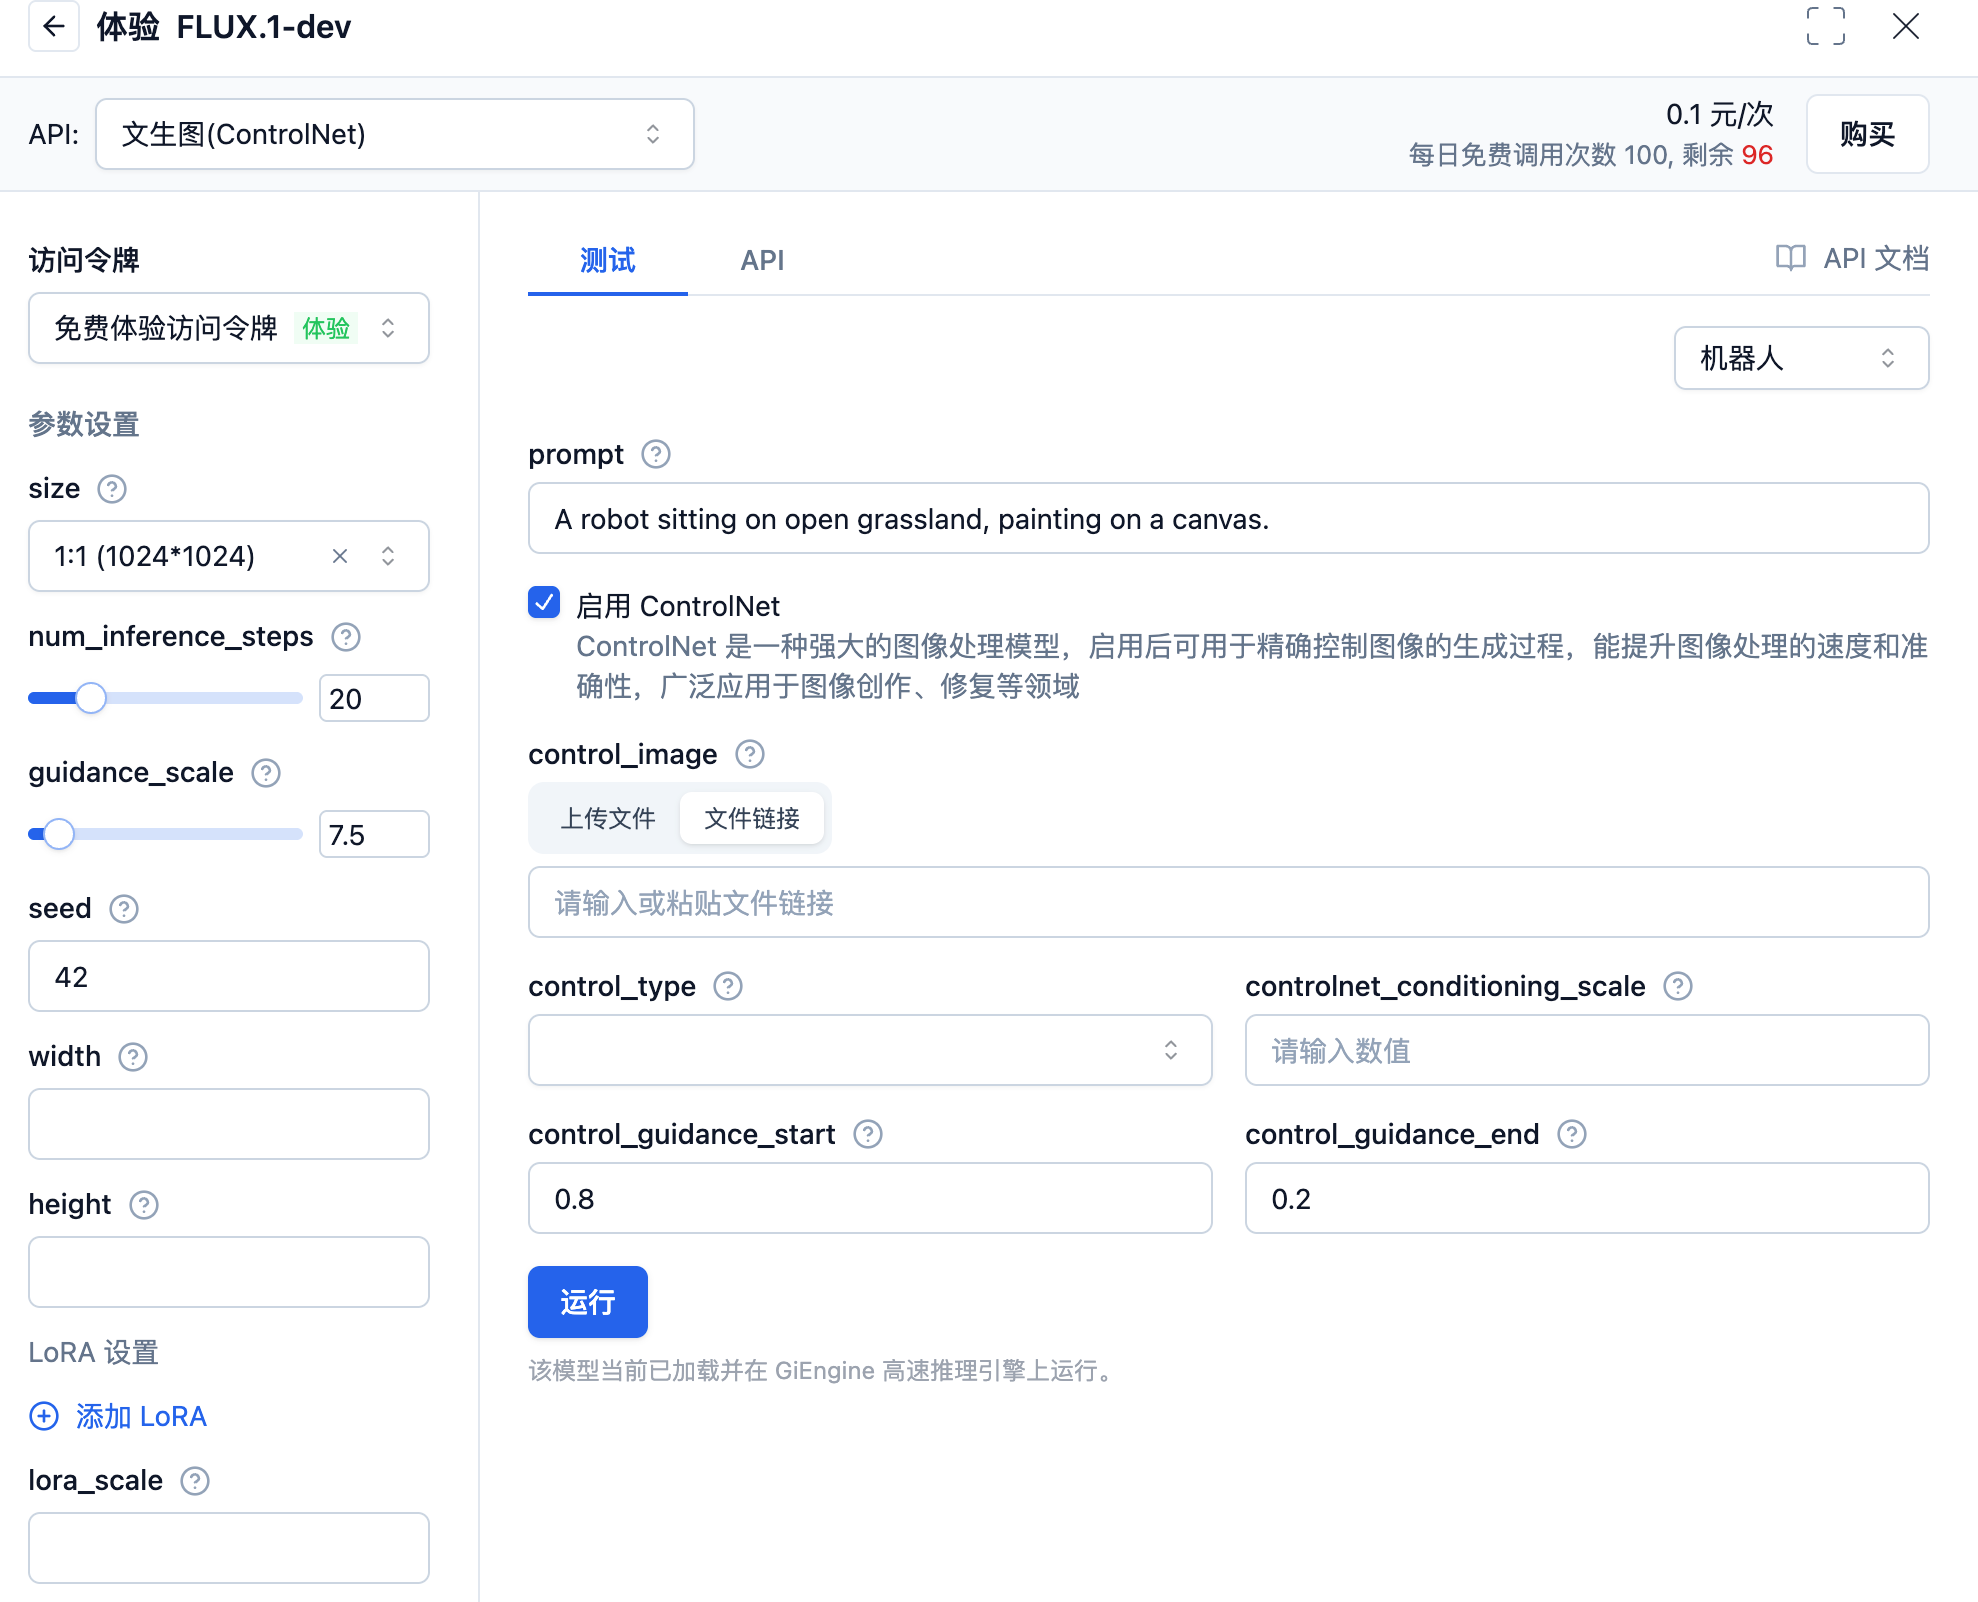Uncheck the 启用 ControlNet checkbox
This screenshot has height=1602, width=1978.
(544, 602)
